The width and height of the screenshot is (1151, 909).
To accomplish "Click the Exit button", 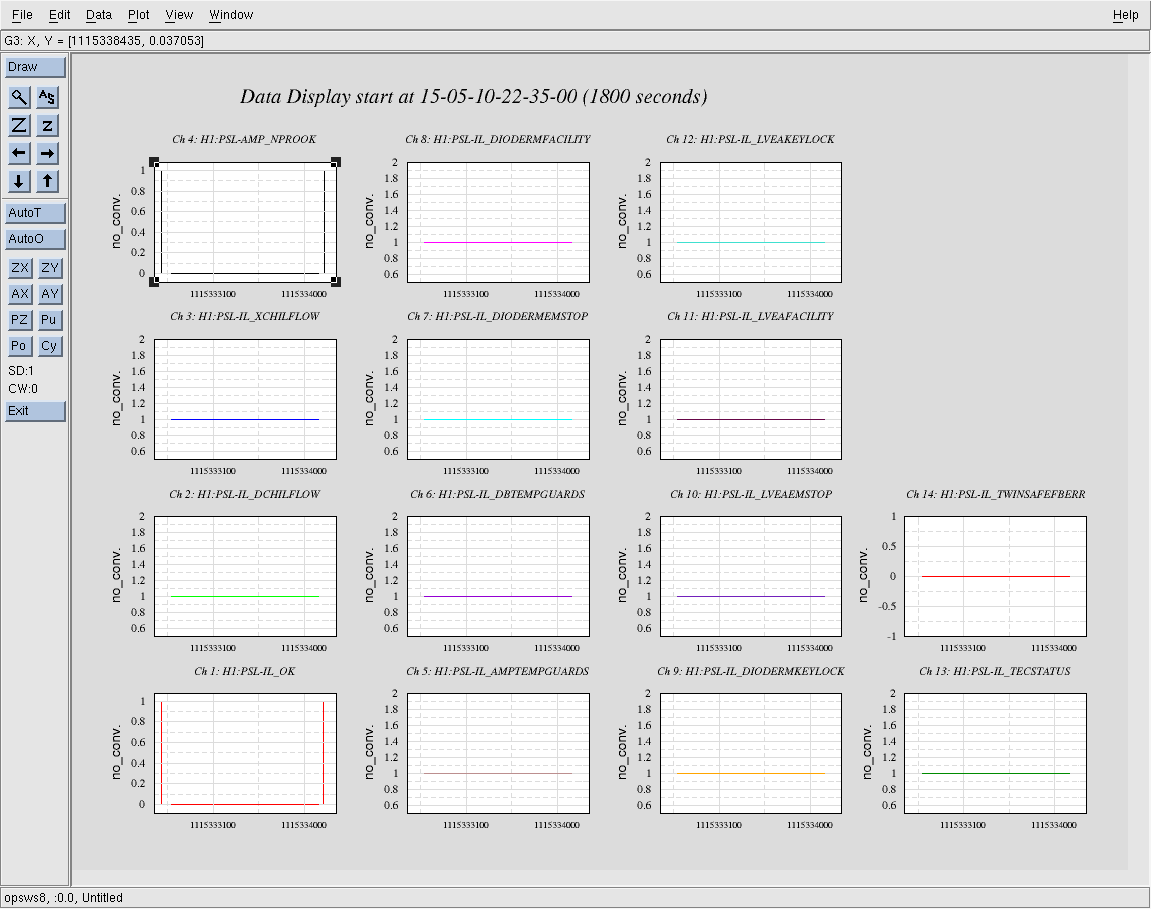I will [x=35, y=411].
